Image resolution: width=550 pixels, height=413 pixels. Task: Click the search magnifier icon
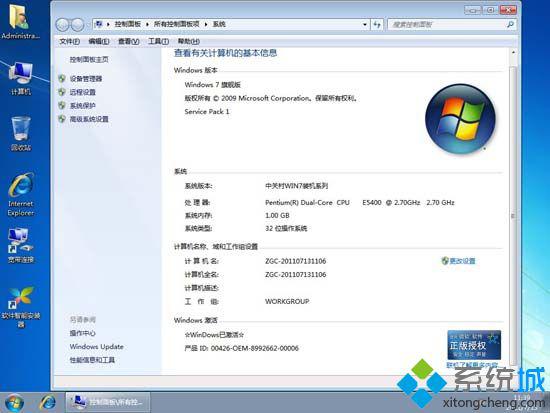point(510,24)
